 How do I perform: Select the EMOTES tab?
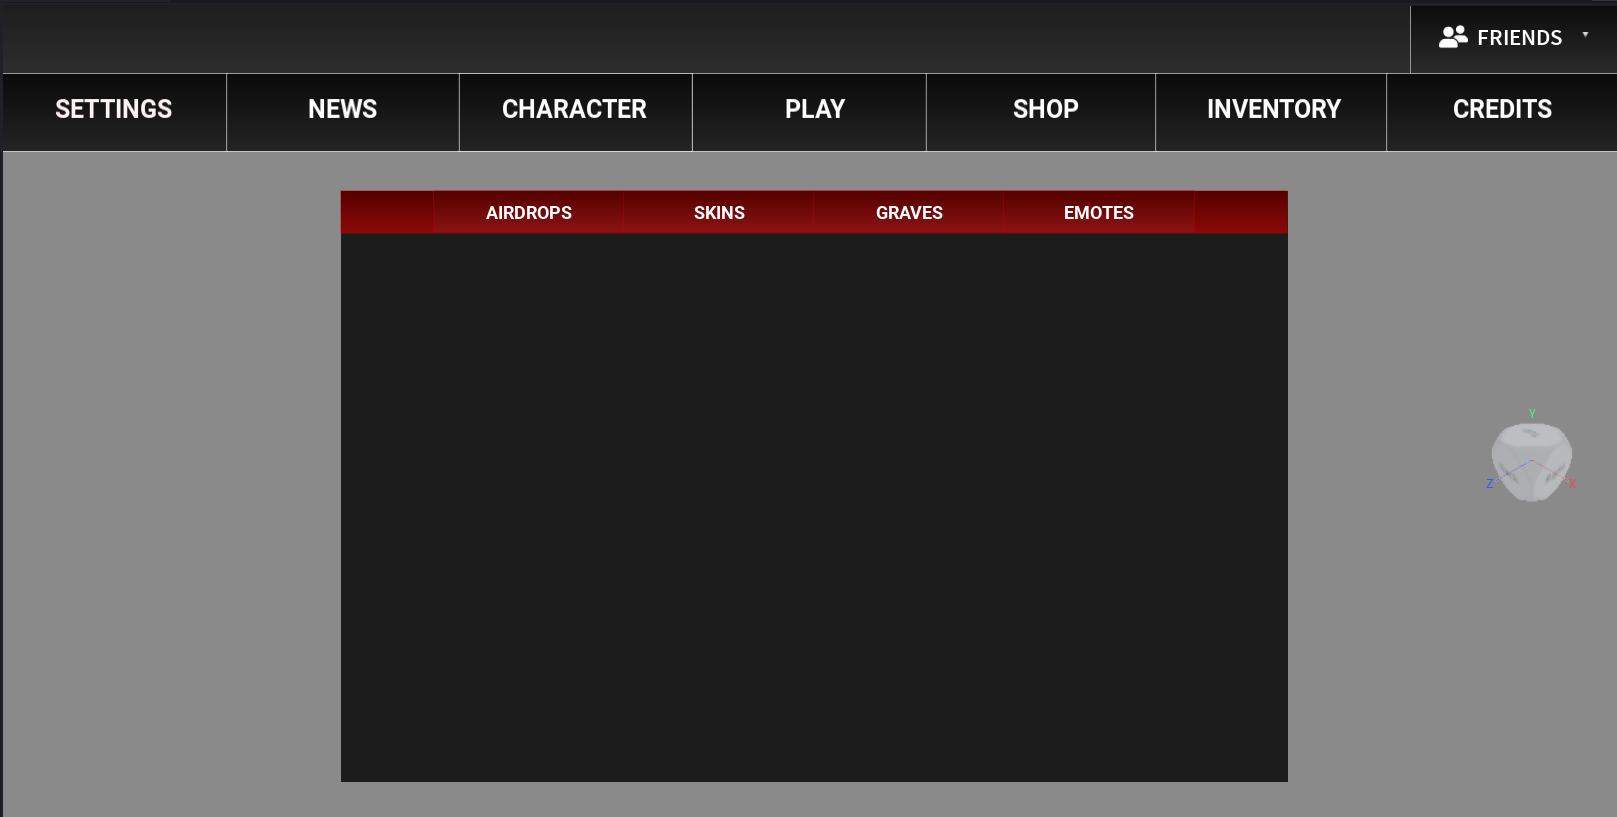[x=1099, y=212]
